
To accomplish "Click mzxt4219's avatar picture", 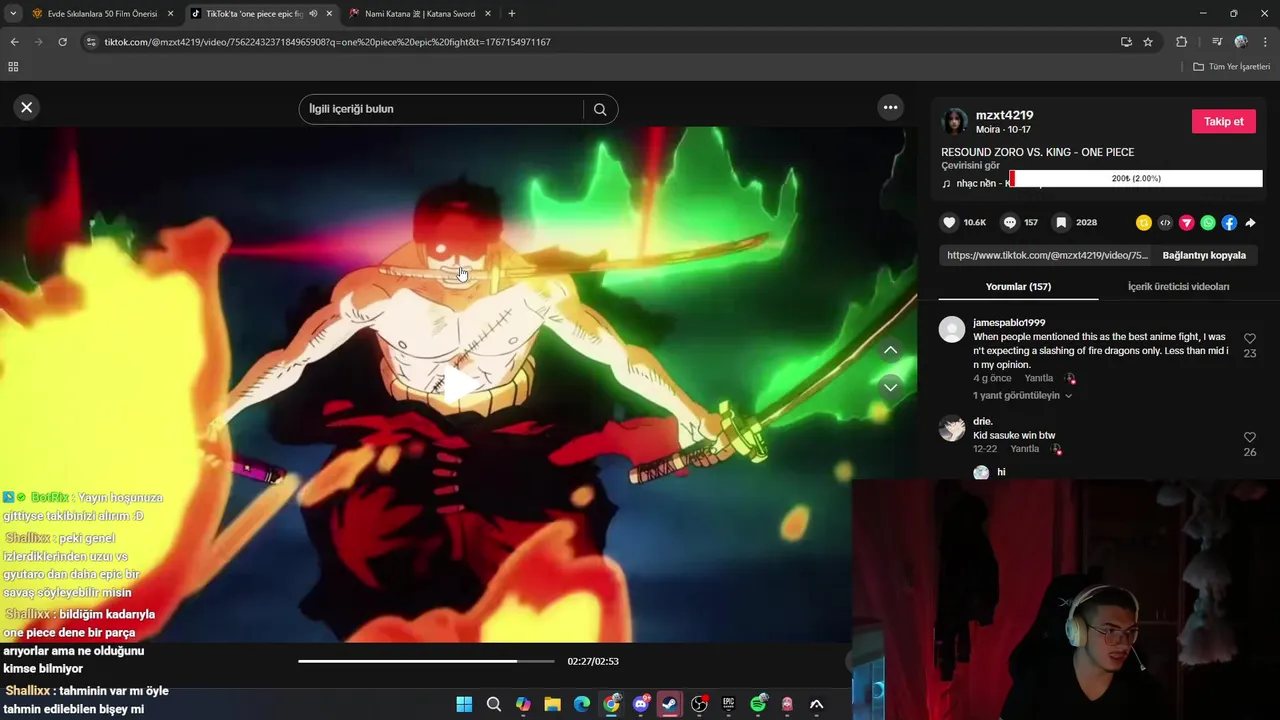I will point(955,121).
